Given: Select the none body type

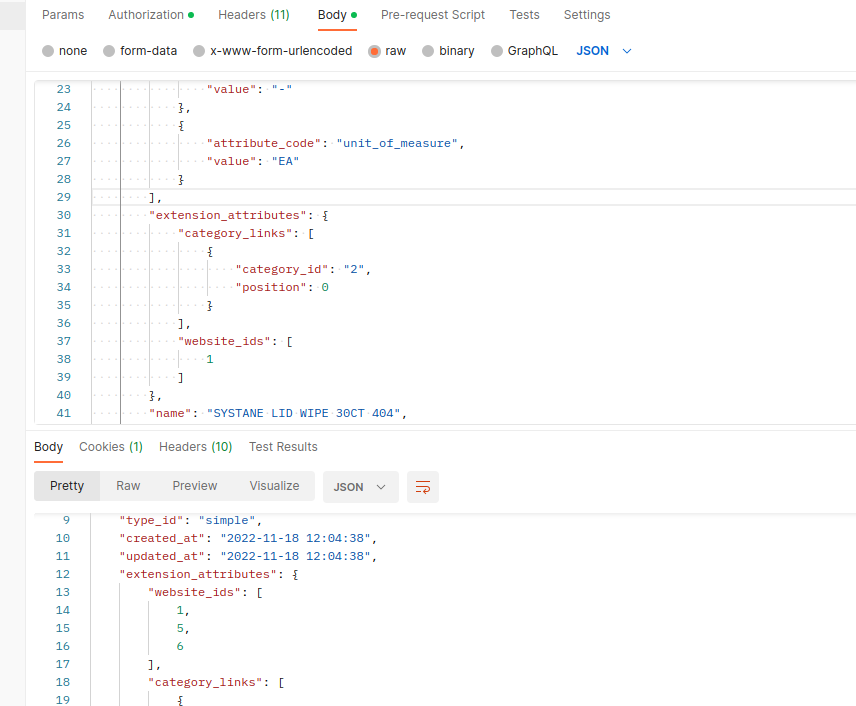Looking at the screenshot, I should point(64,51).
